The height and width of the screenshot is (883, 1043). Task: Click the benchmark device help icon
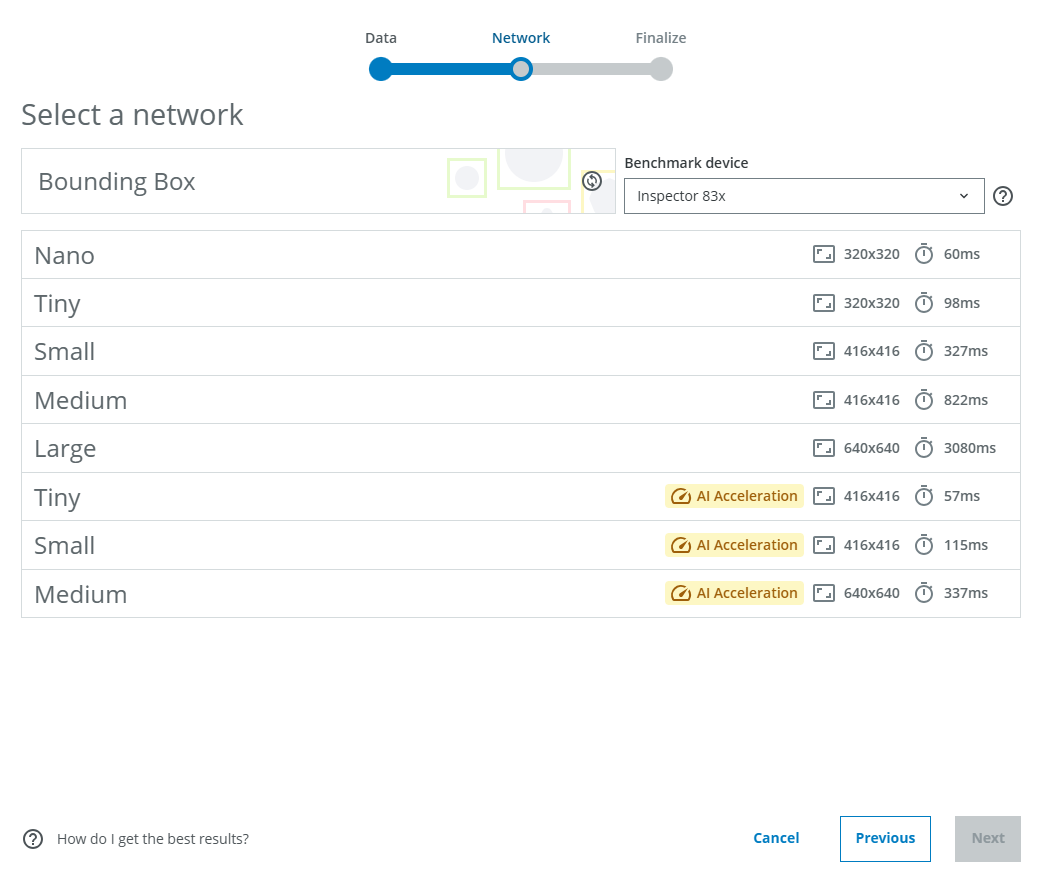[x=1003, y=196]
